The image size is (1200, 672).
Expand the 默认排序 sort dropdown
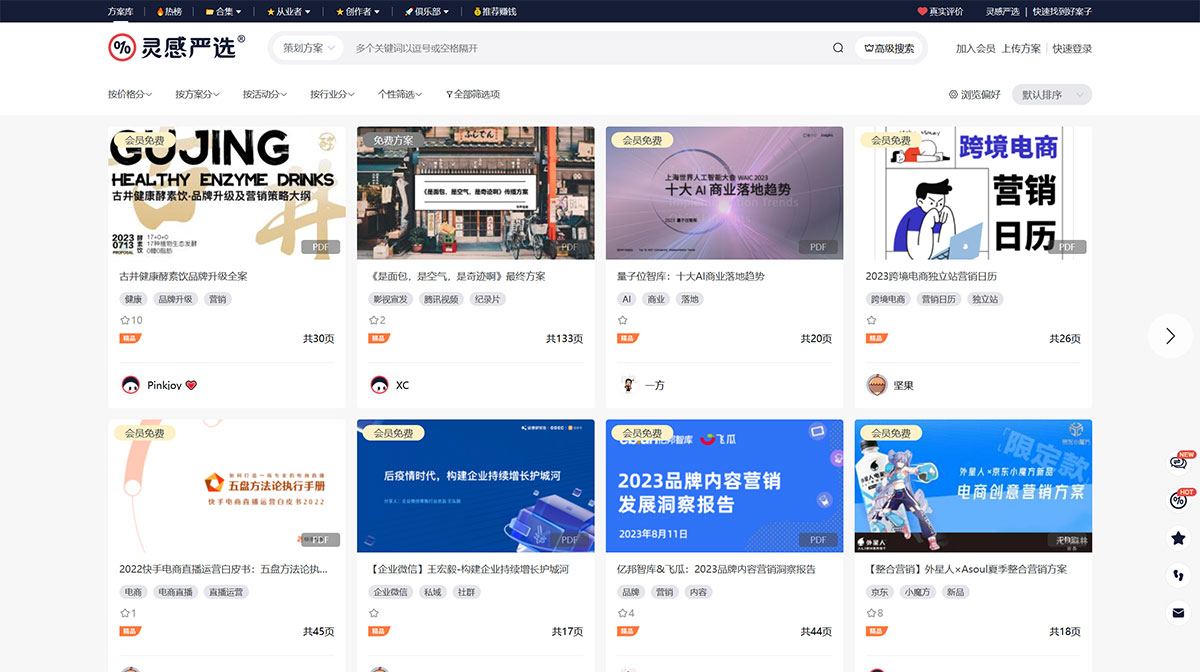1051,93
